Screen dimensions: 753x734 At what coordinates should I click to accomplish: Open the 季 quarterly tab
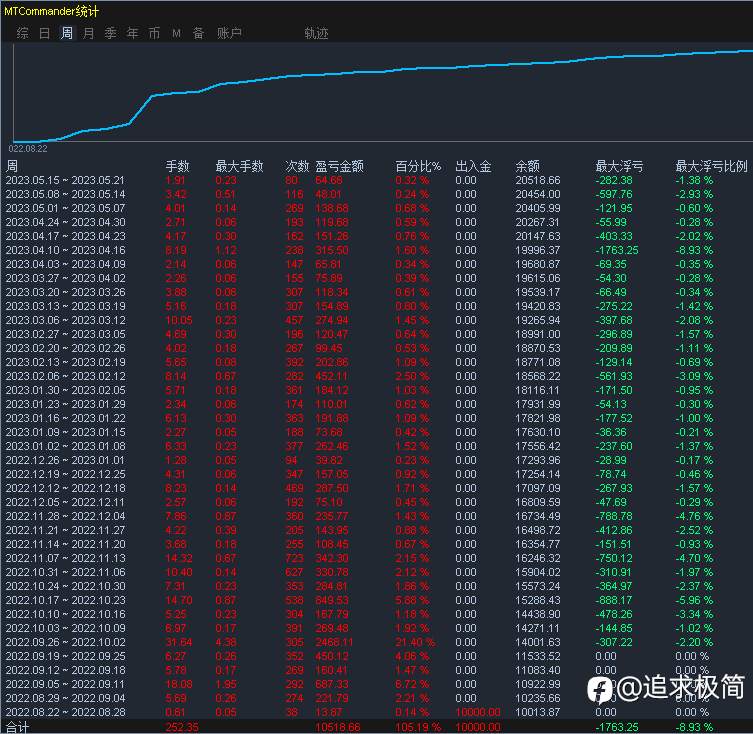[110, 33]
